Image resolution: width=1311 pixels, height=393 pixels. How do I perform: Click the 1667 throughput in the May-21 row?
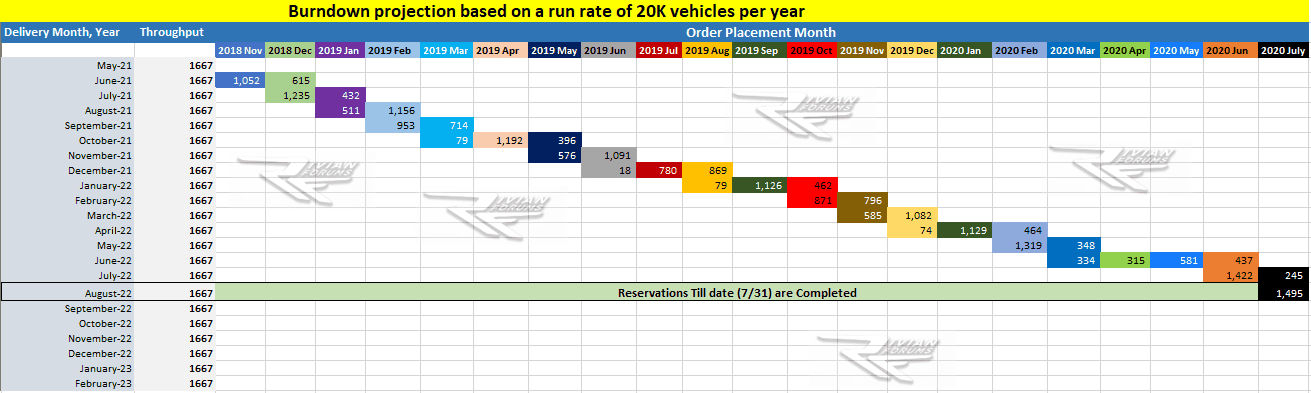[175, 65]
